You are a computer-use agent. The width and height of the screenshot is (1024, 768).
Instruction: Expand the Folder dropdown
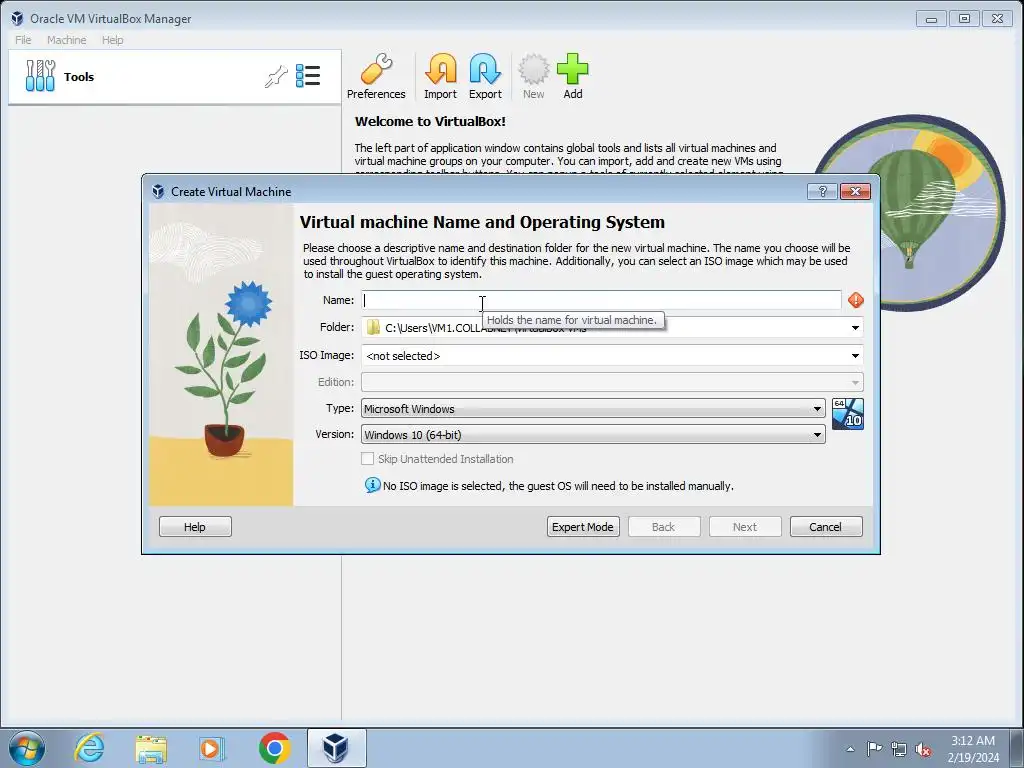coord(855,327)
